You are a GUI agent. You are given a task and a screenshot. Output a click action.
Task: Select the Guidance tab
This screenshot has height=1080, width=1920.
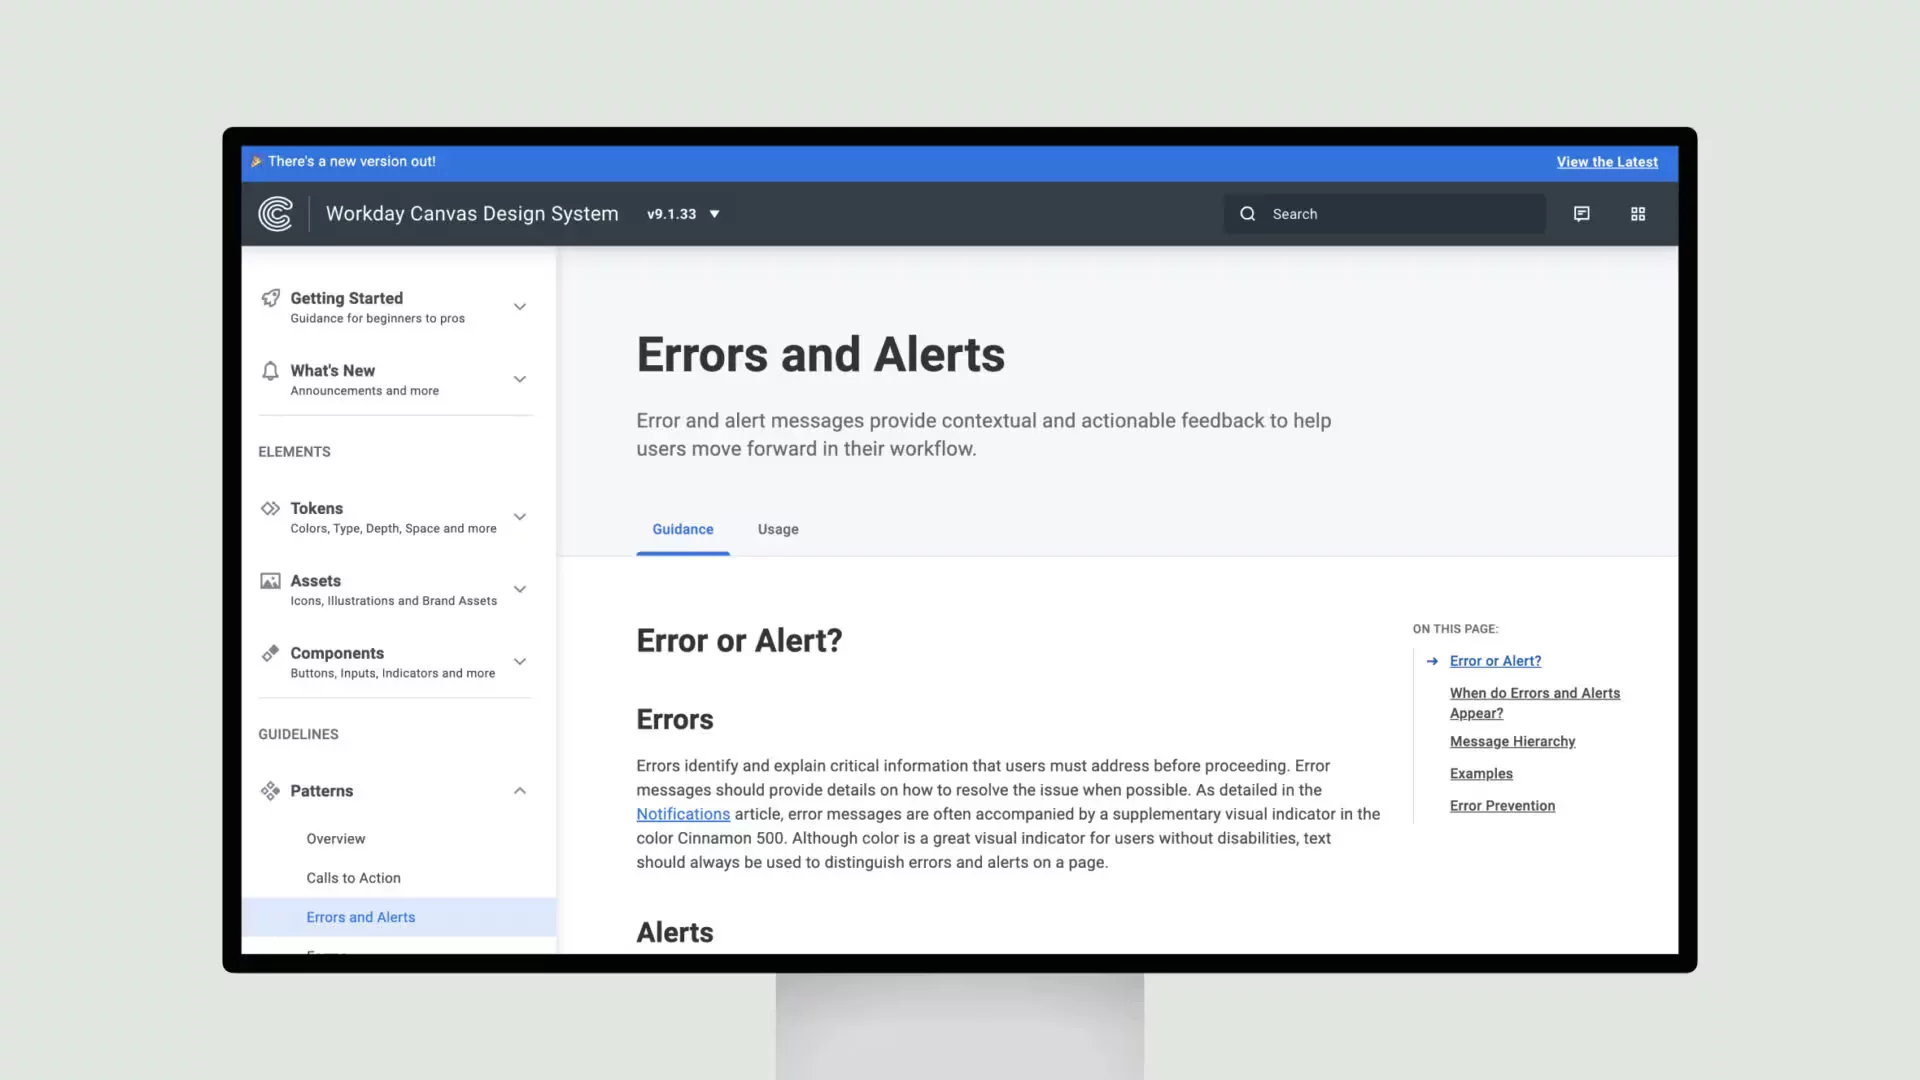682,527
